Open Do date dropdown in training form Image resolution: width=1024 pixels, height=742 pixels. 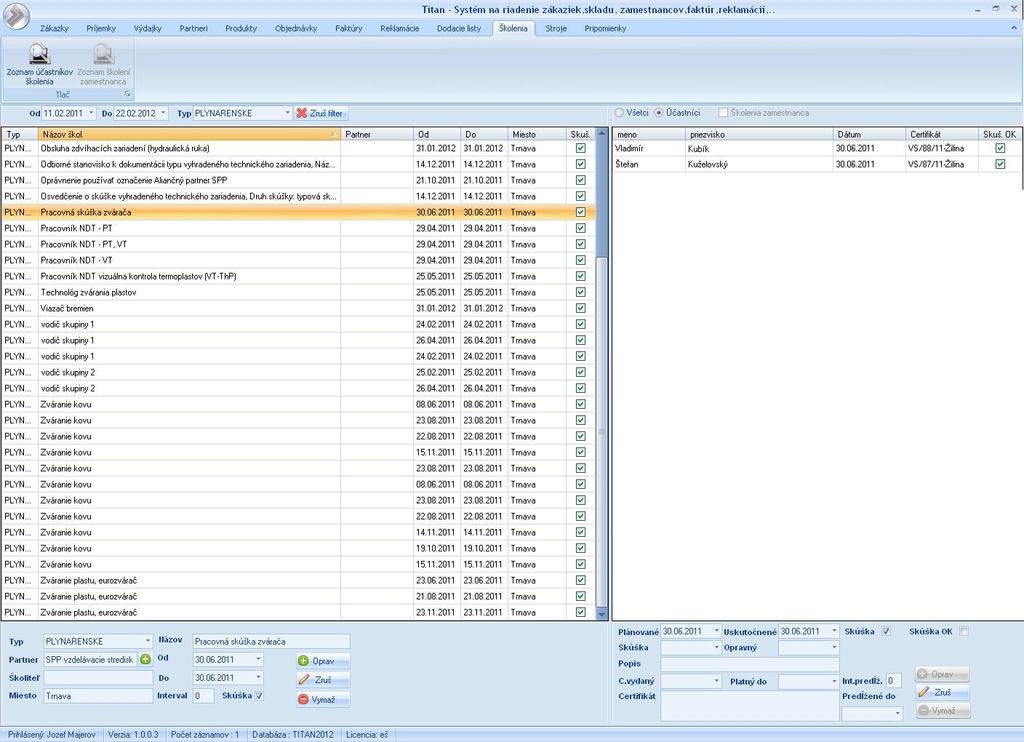click(259, 678)
